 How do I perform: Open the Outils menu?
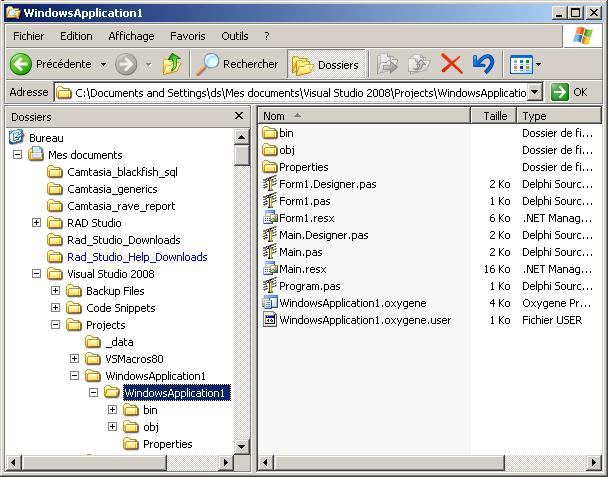coord(235,36)
